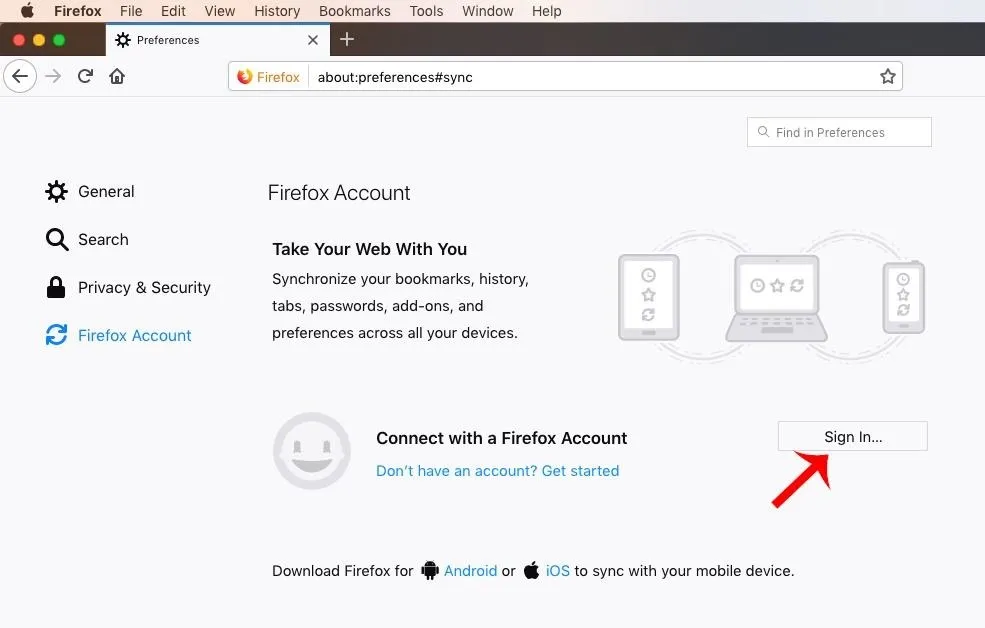Open the View menu
Image resolution: width=985 pixels, height=628 pixels.
pyautogui.click(x=220, y=11)
